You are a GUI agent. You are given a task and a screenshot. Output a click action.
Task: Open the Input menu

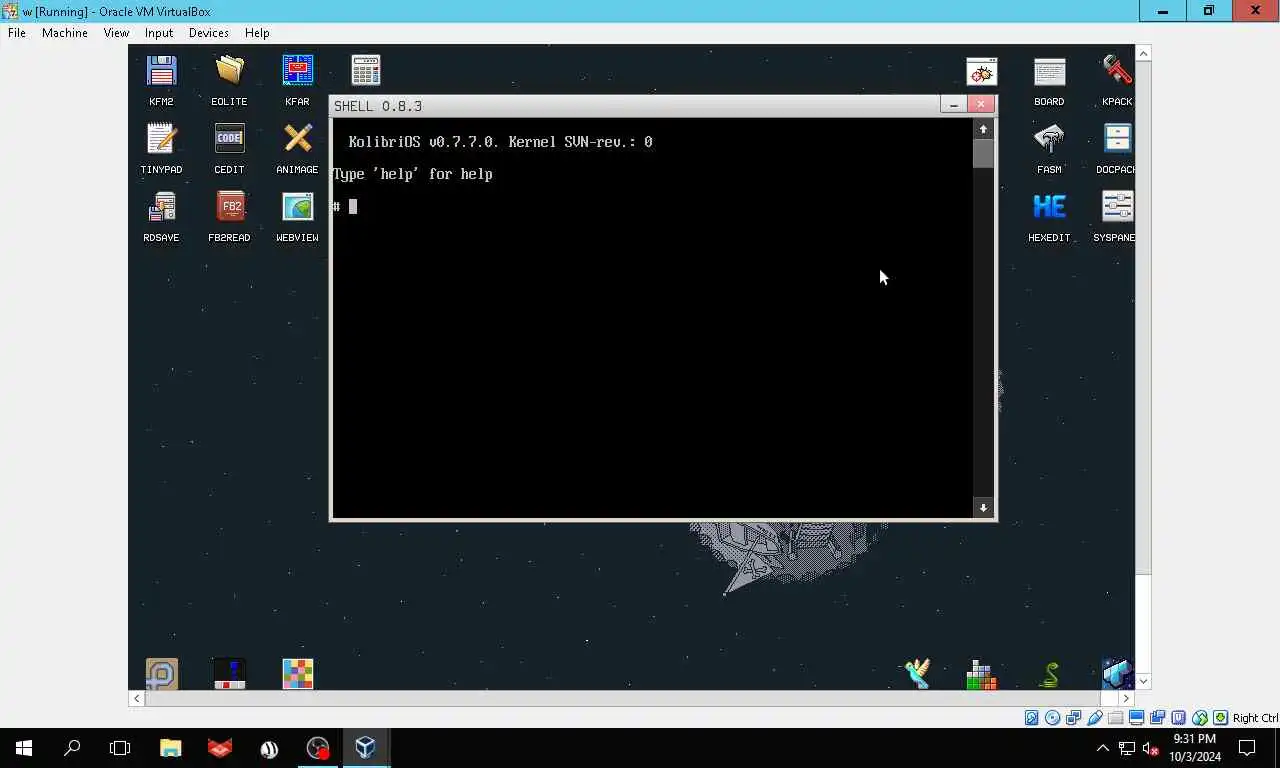(159, 33)
